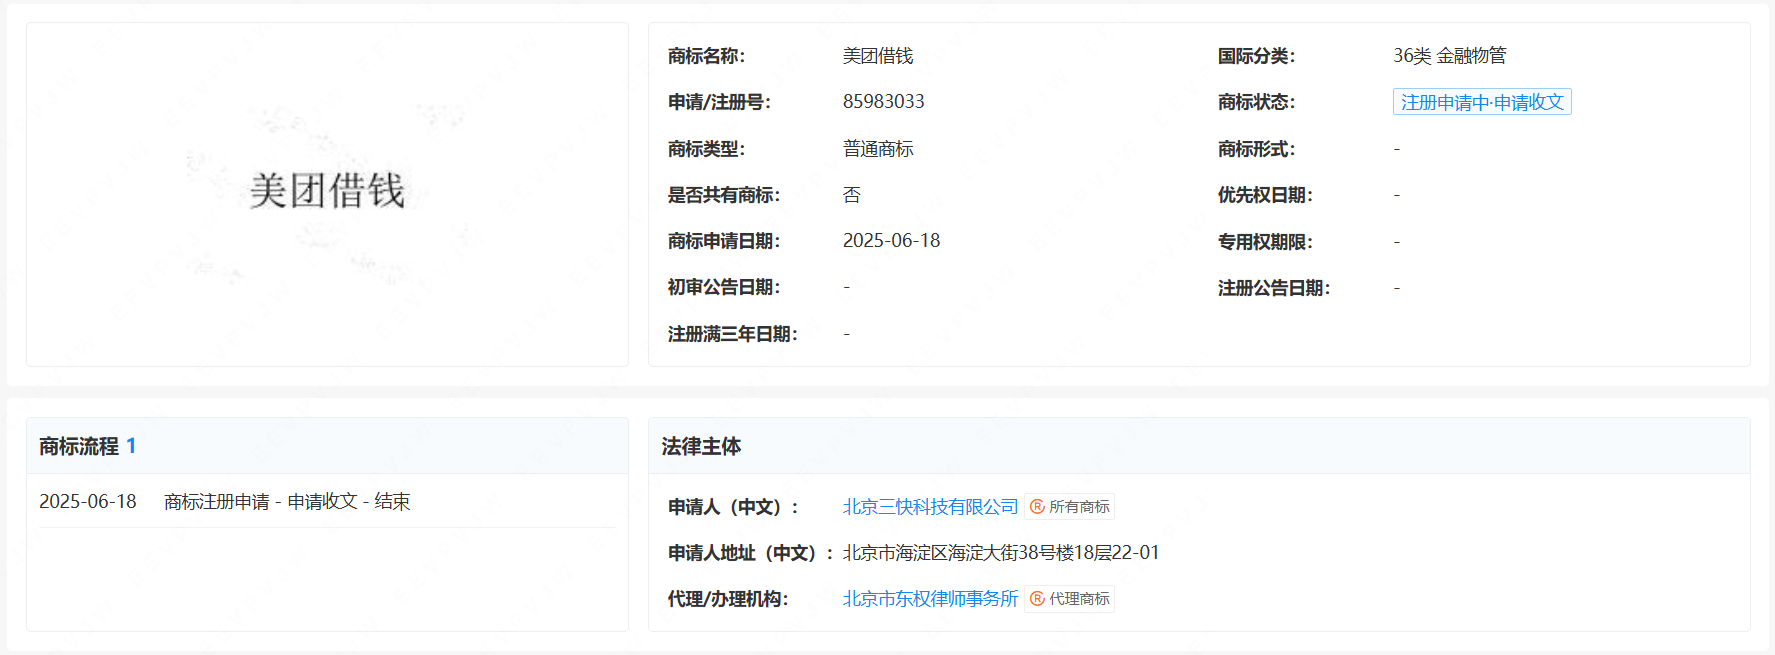Open the 北京三快科技有限公司 applicant link

click(930, 507)
